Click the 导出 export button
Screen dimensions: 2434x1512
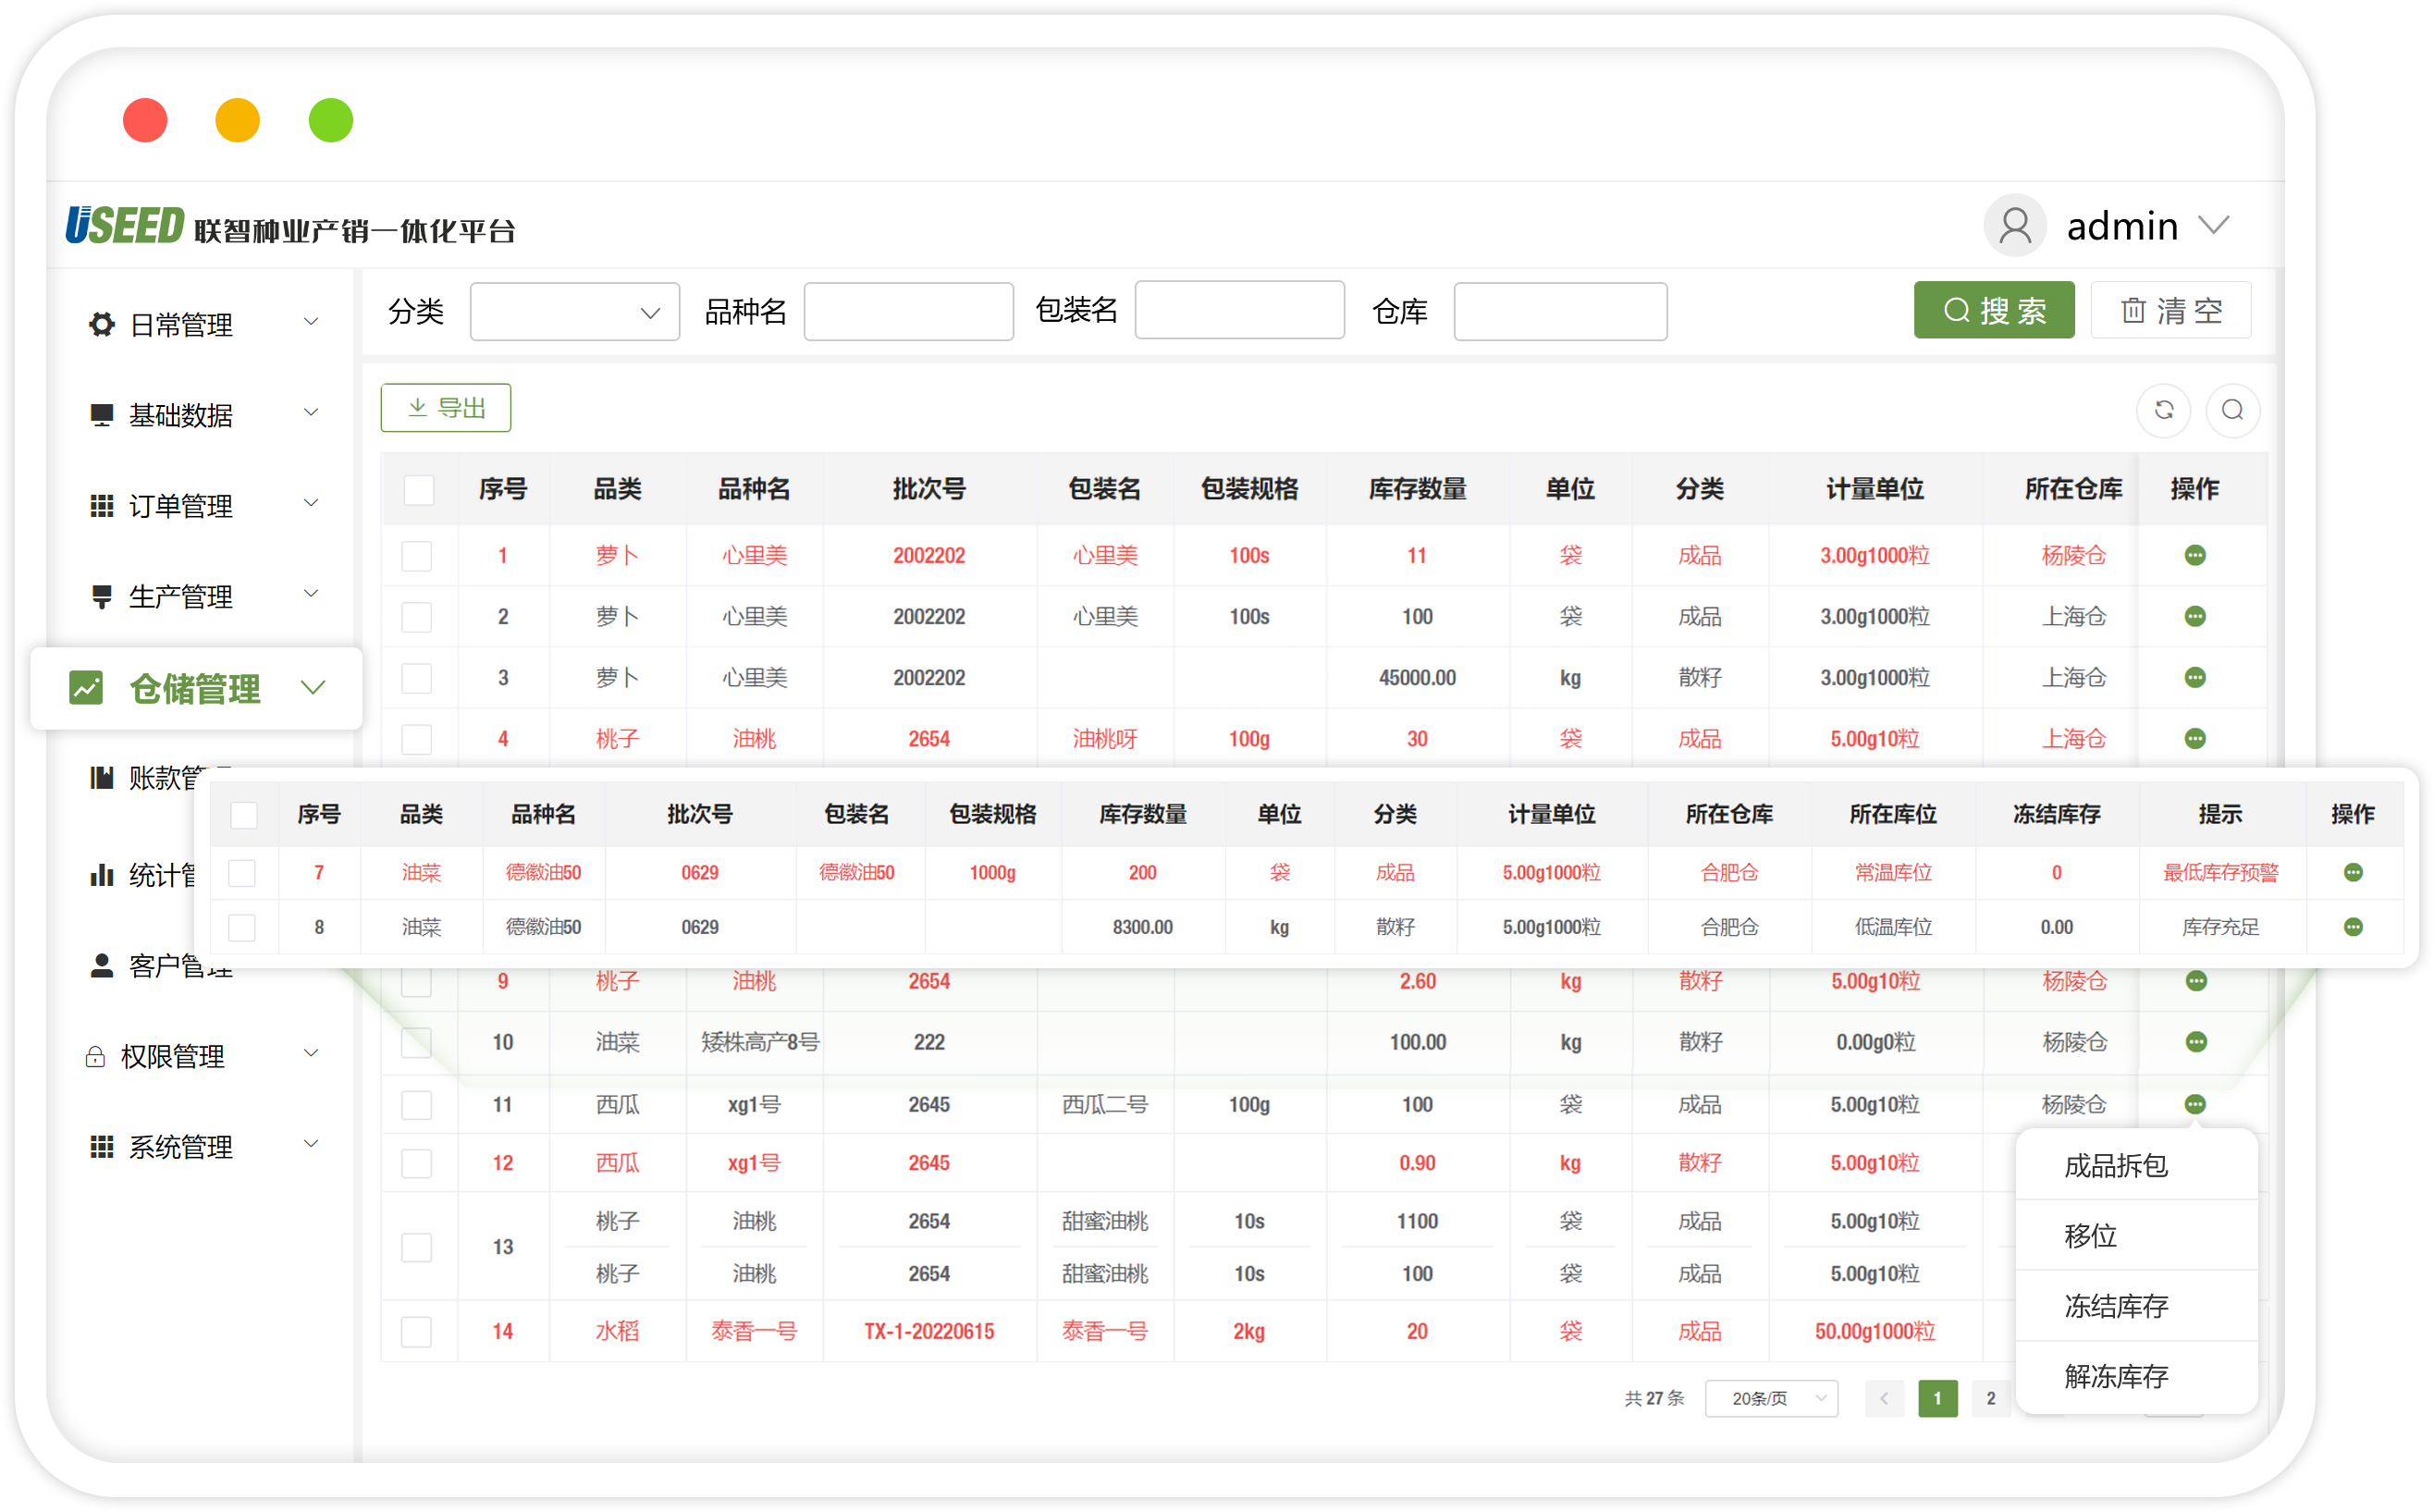[445, 407]
